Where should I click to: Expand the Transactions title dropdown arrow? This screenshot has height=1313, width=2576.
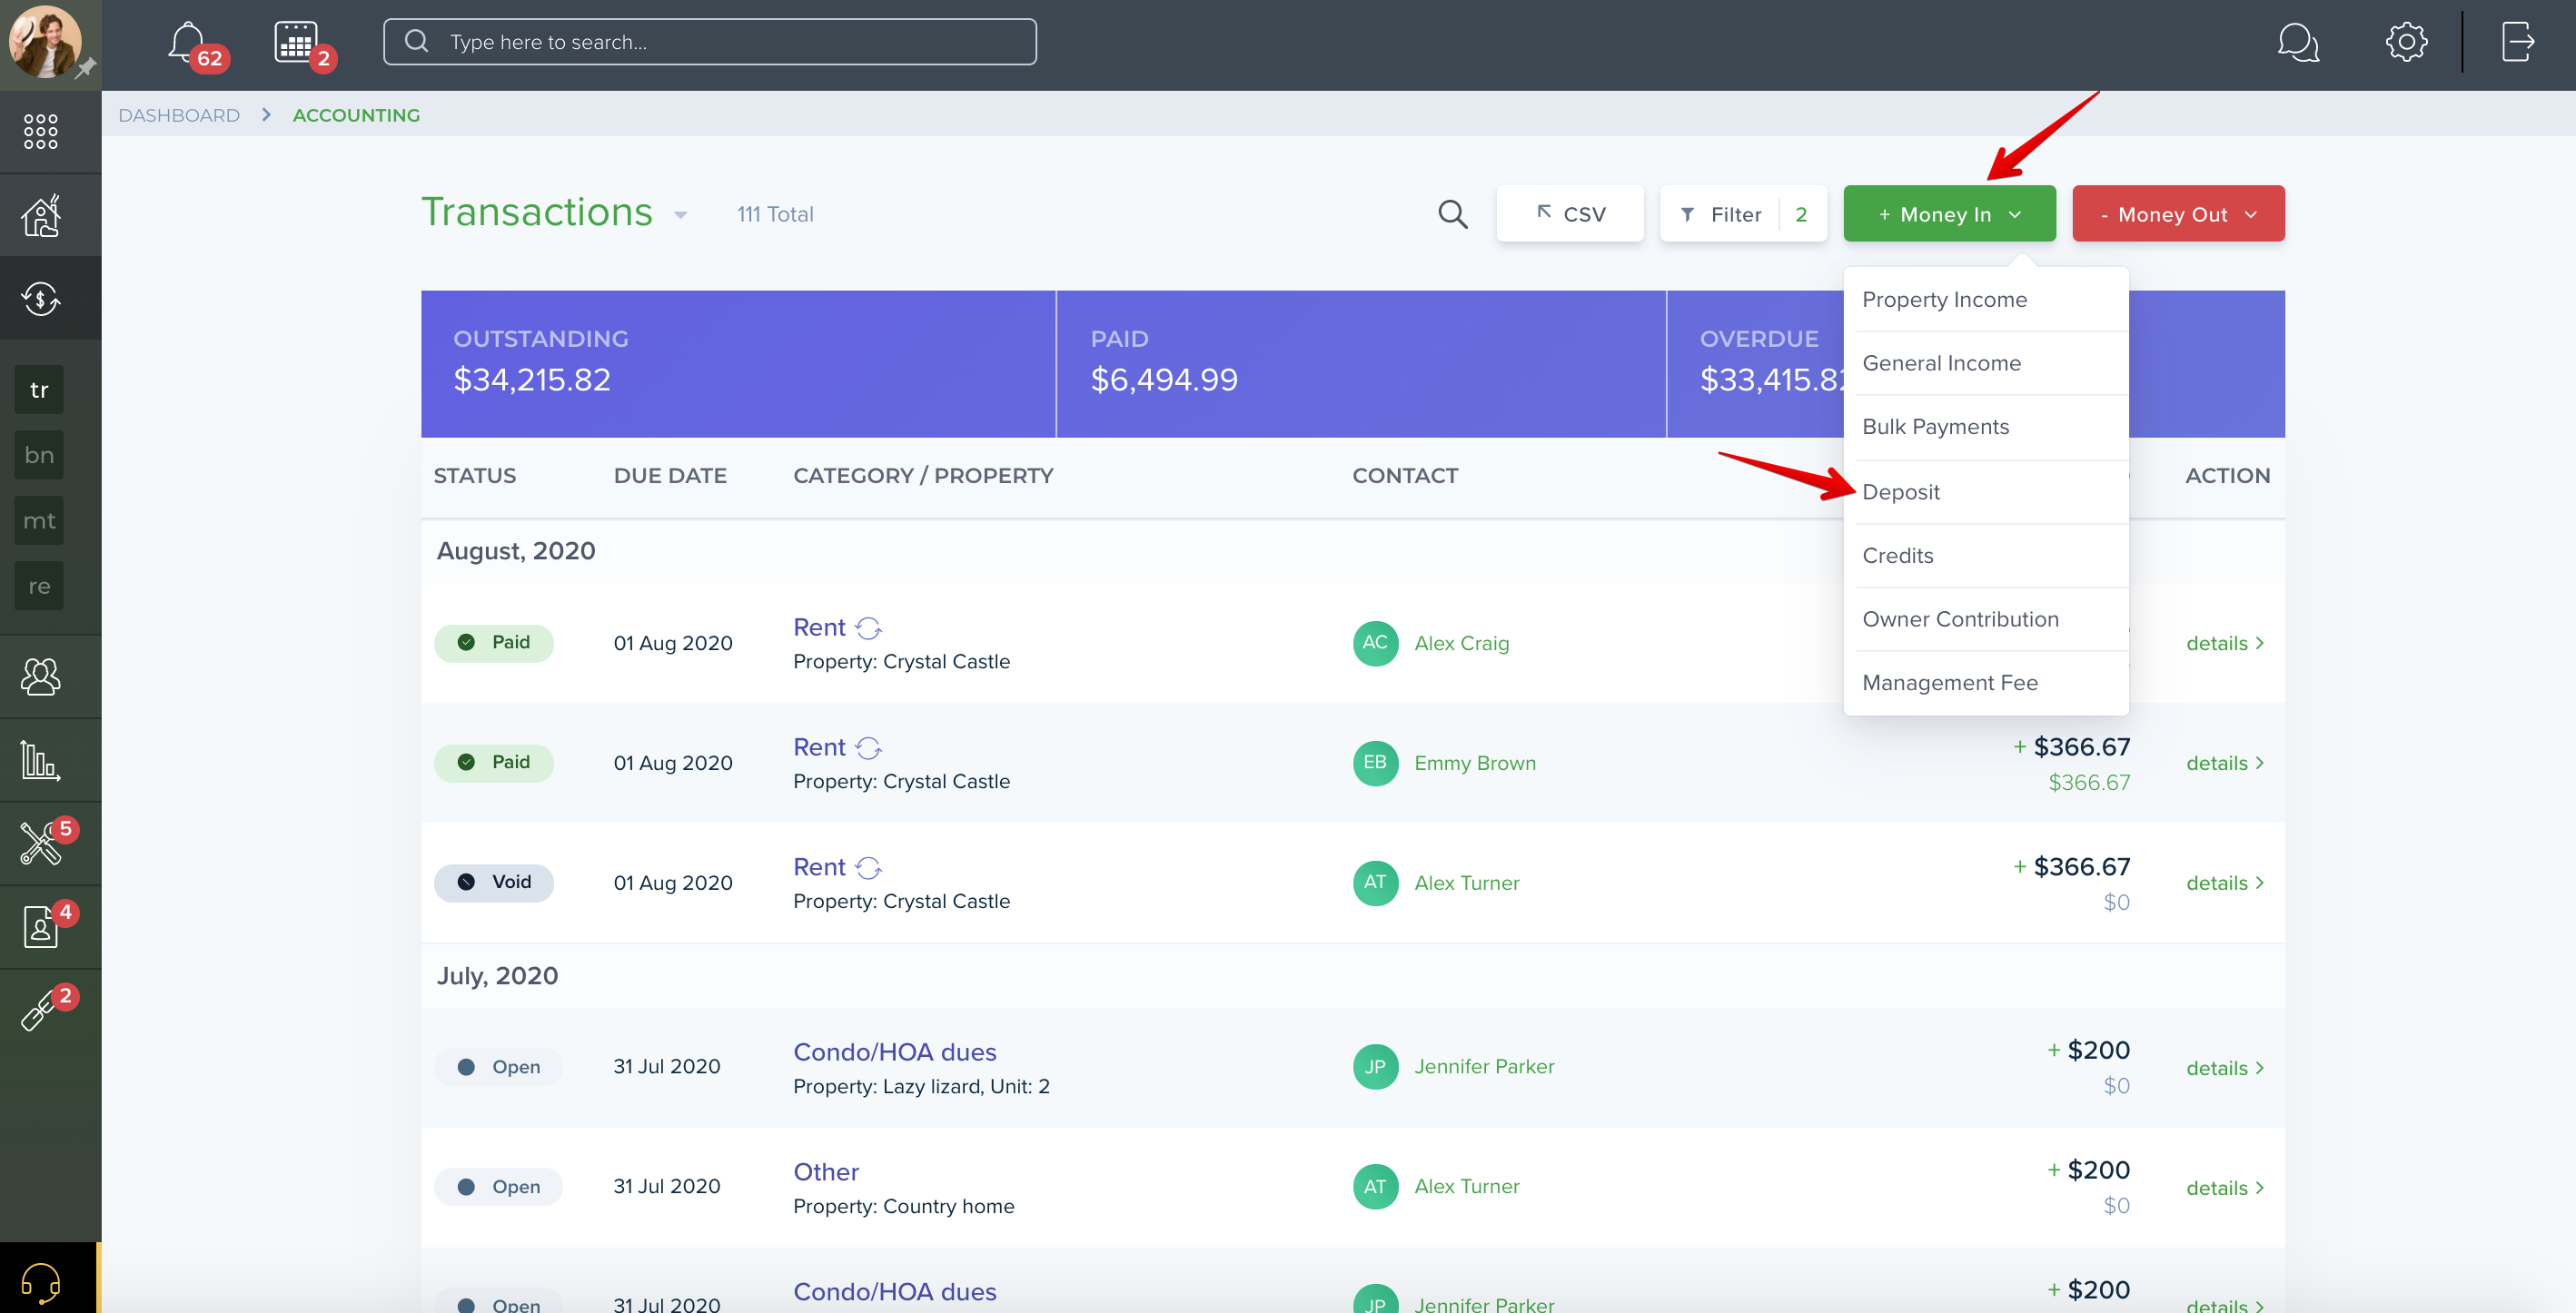pyautogui.click(x=681, y=215)
